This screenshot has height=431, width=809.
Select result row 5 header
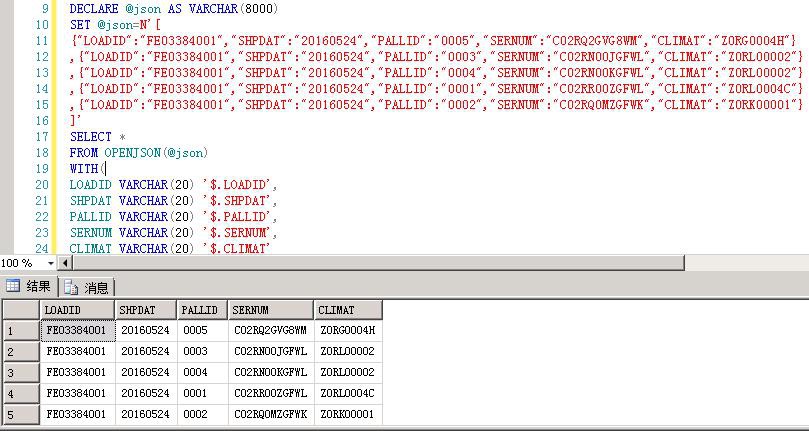pyautogui.click(x=20, y=414)
